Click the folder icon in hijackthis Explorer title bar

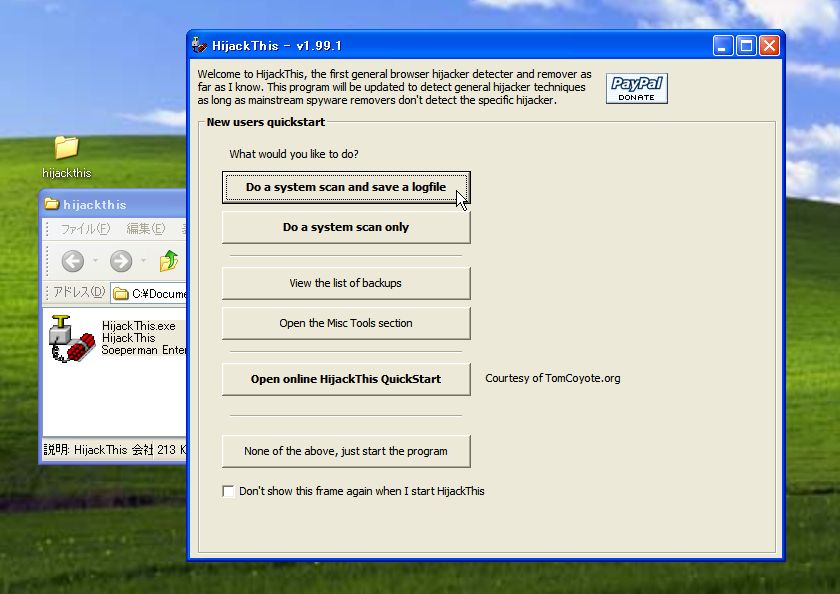click(x=51, y=204)
